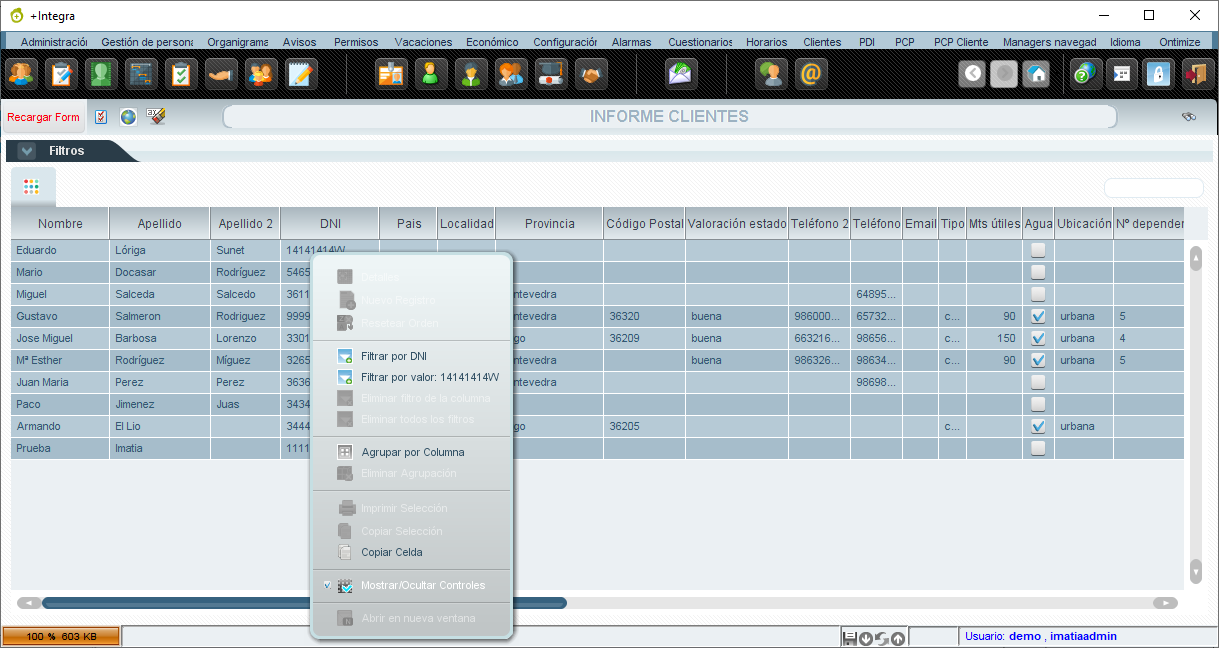Open the two users with coins icon
The height and width of the screenshot is (648, 1219).
(x=261, y=74)
